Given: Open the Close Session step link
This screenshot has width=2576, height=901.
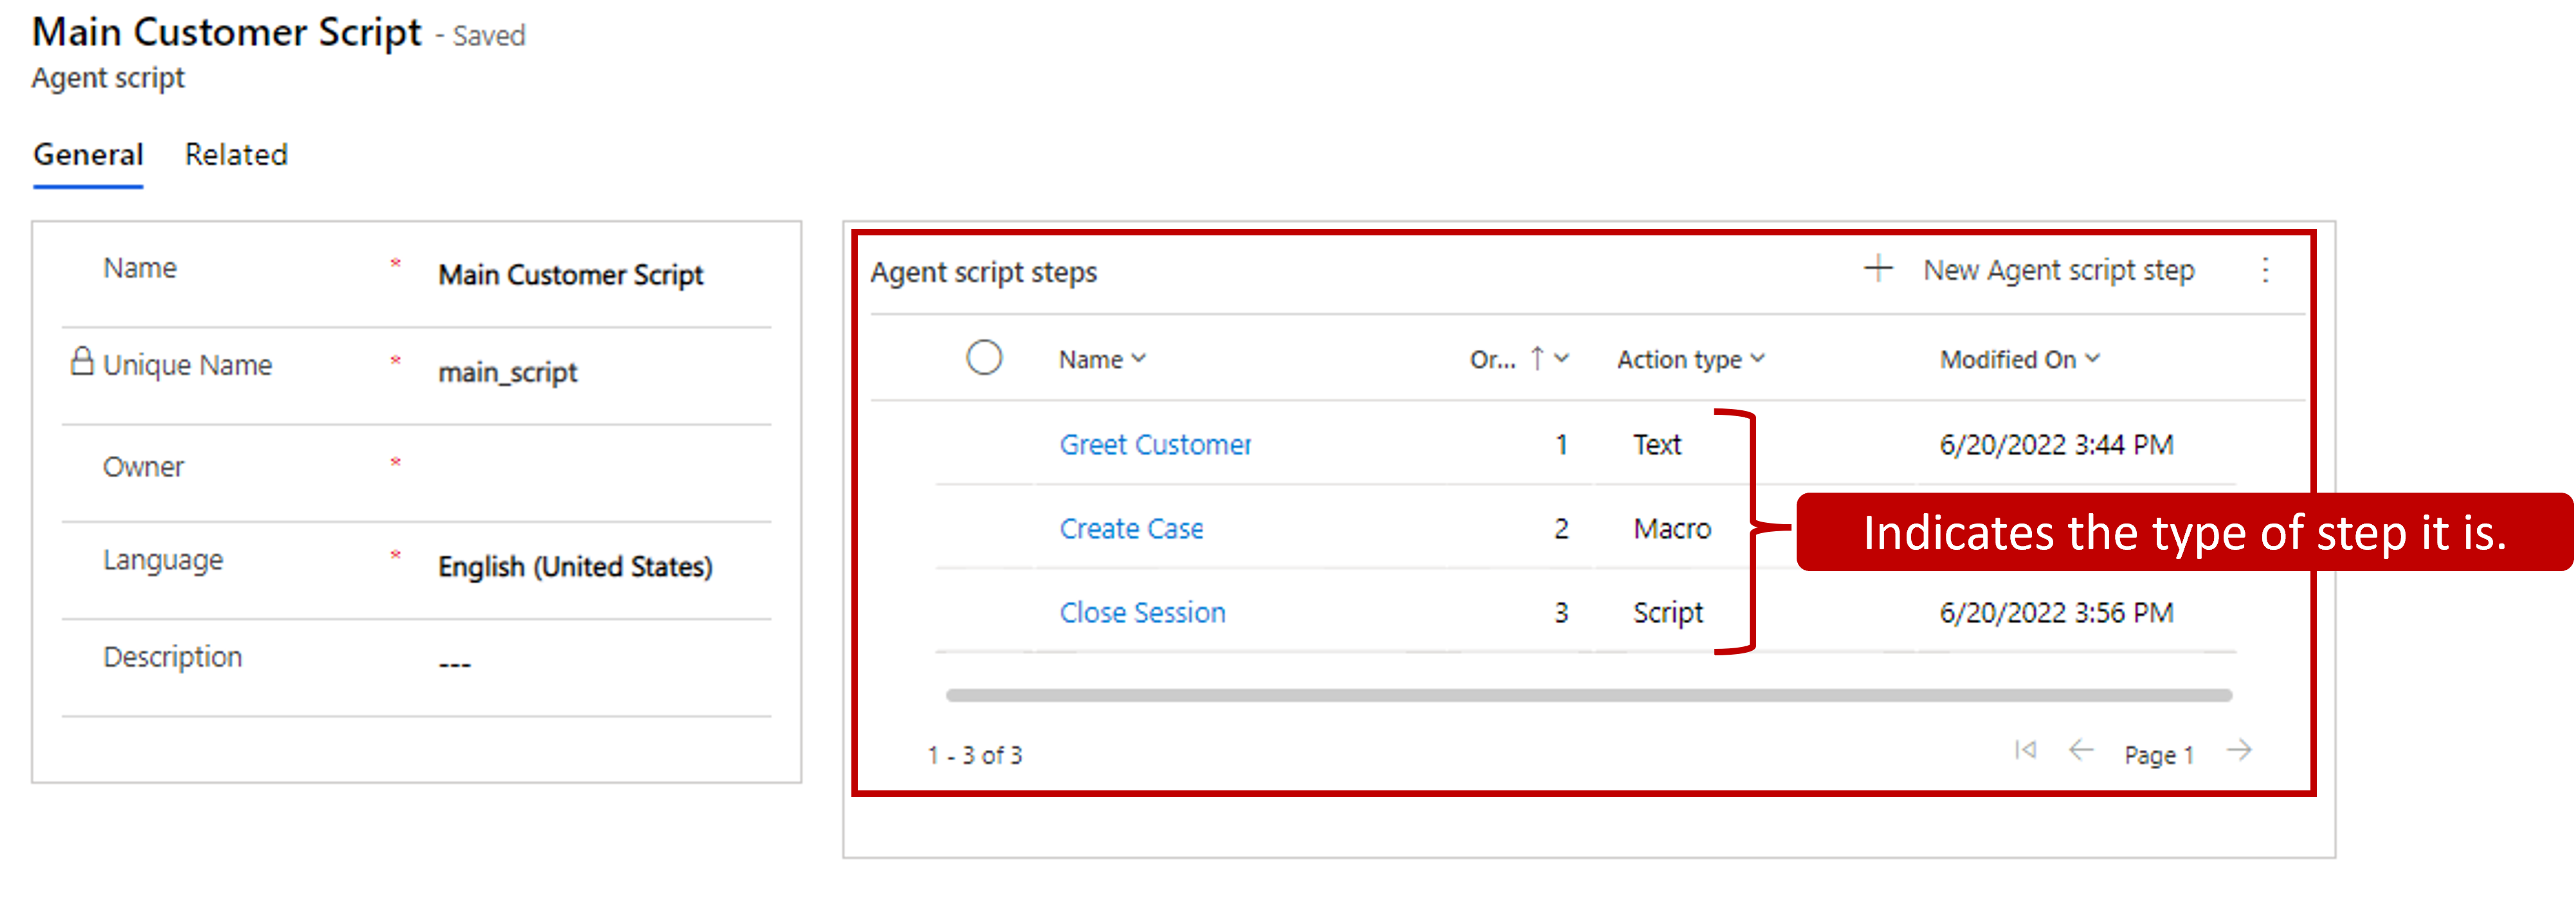Looking at the screenshot, I should tap(1142, 612).
